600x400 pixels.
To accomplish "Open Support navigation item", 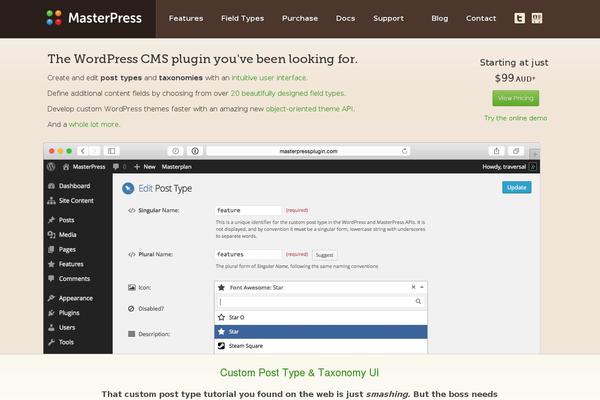I will (388, 18).
